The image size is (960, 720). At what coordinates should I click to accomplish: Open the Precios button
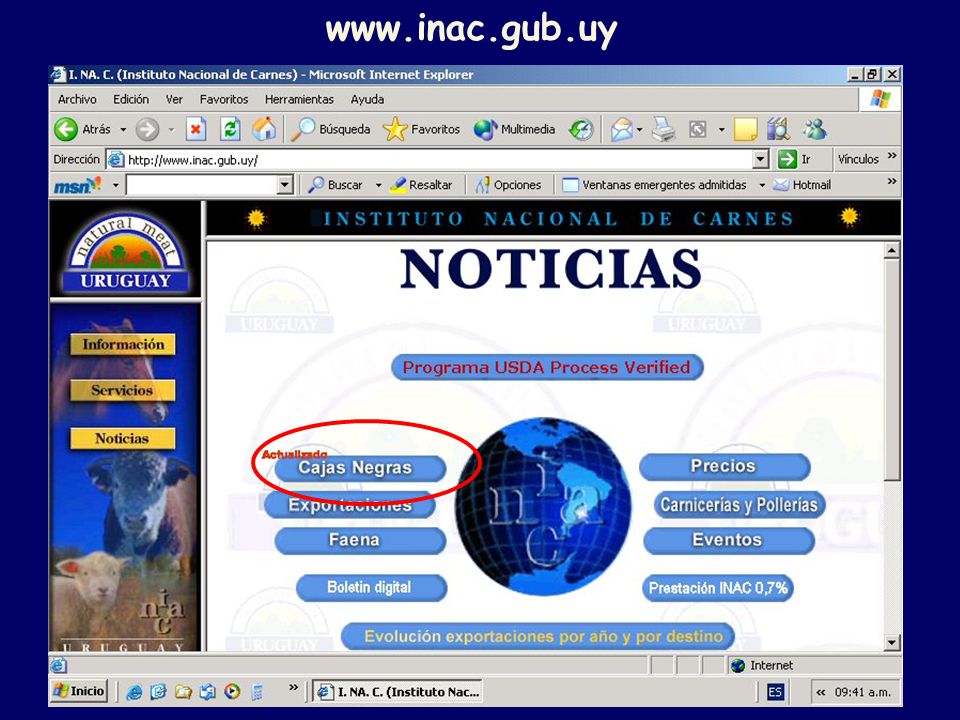point(724,467)
